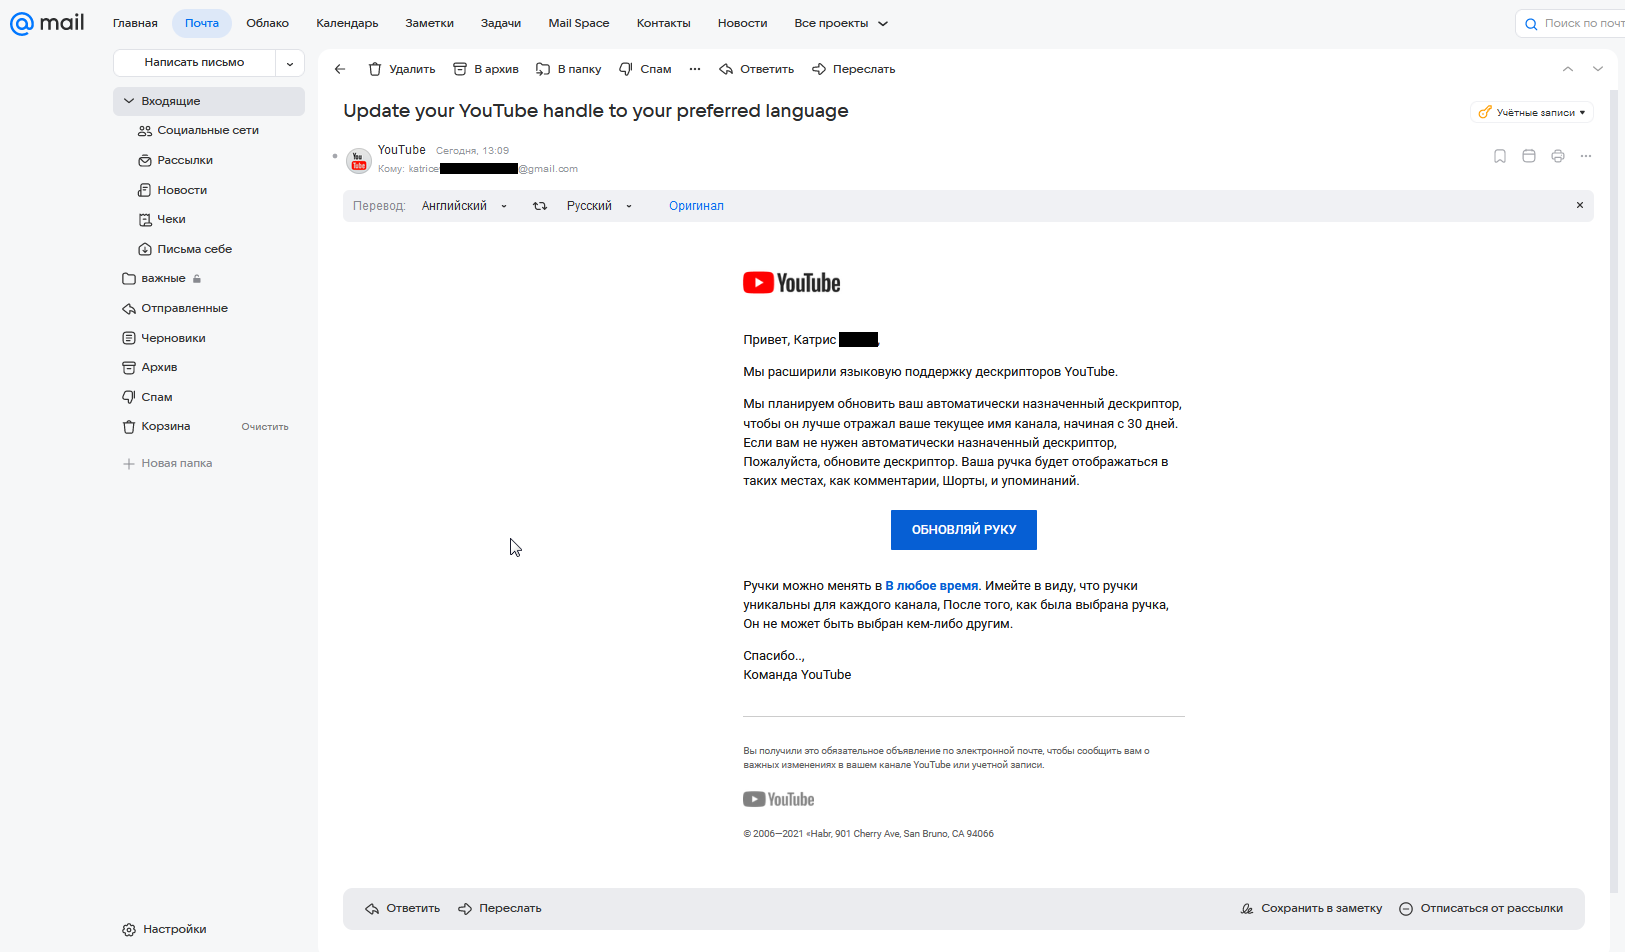Open the Заметки tab
This screenshot has width=1625, height=952.
[x=429, y=23]
